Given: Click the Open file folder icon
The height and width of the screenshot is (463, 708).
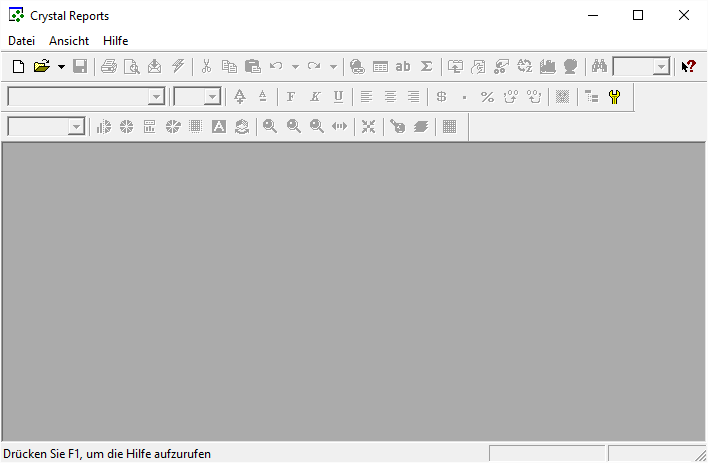Looking at the screenshot, I should coord(41,67).
